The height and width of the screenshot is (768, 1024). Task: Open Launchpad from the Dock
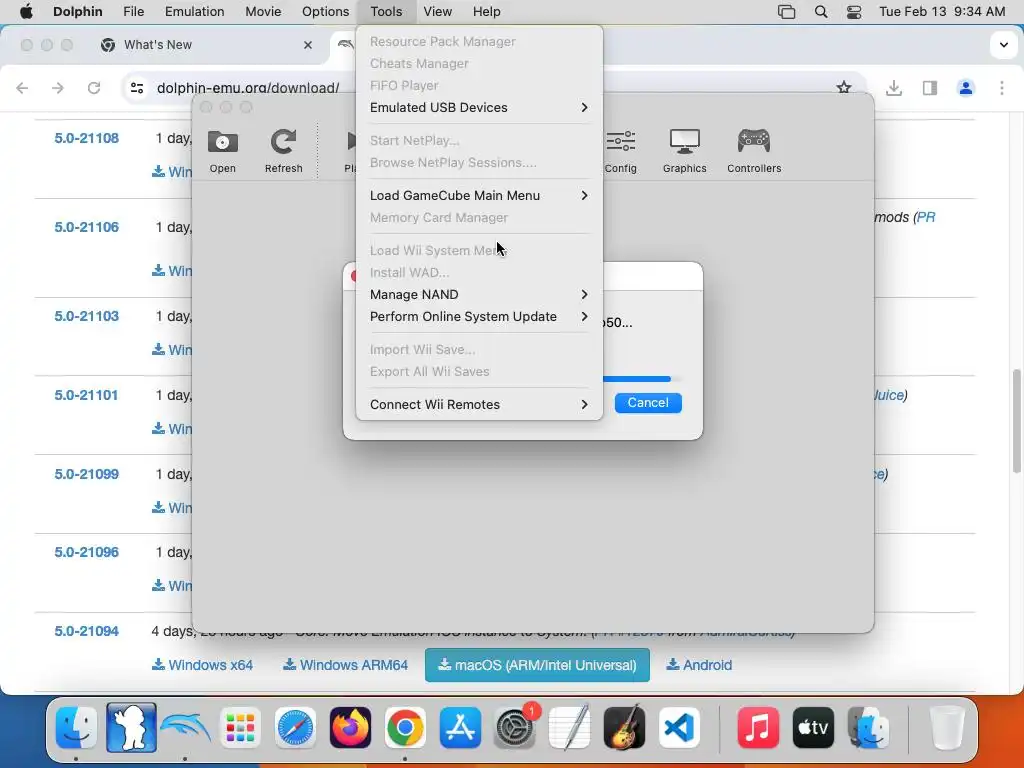(240, 727)
